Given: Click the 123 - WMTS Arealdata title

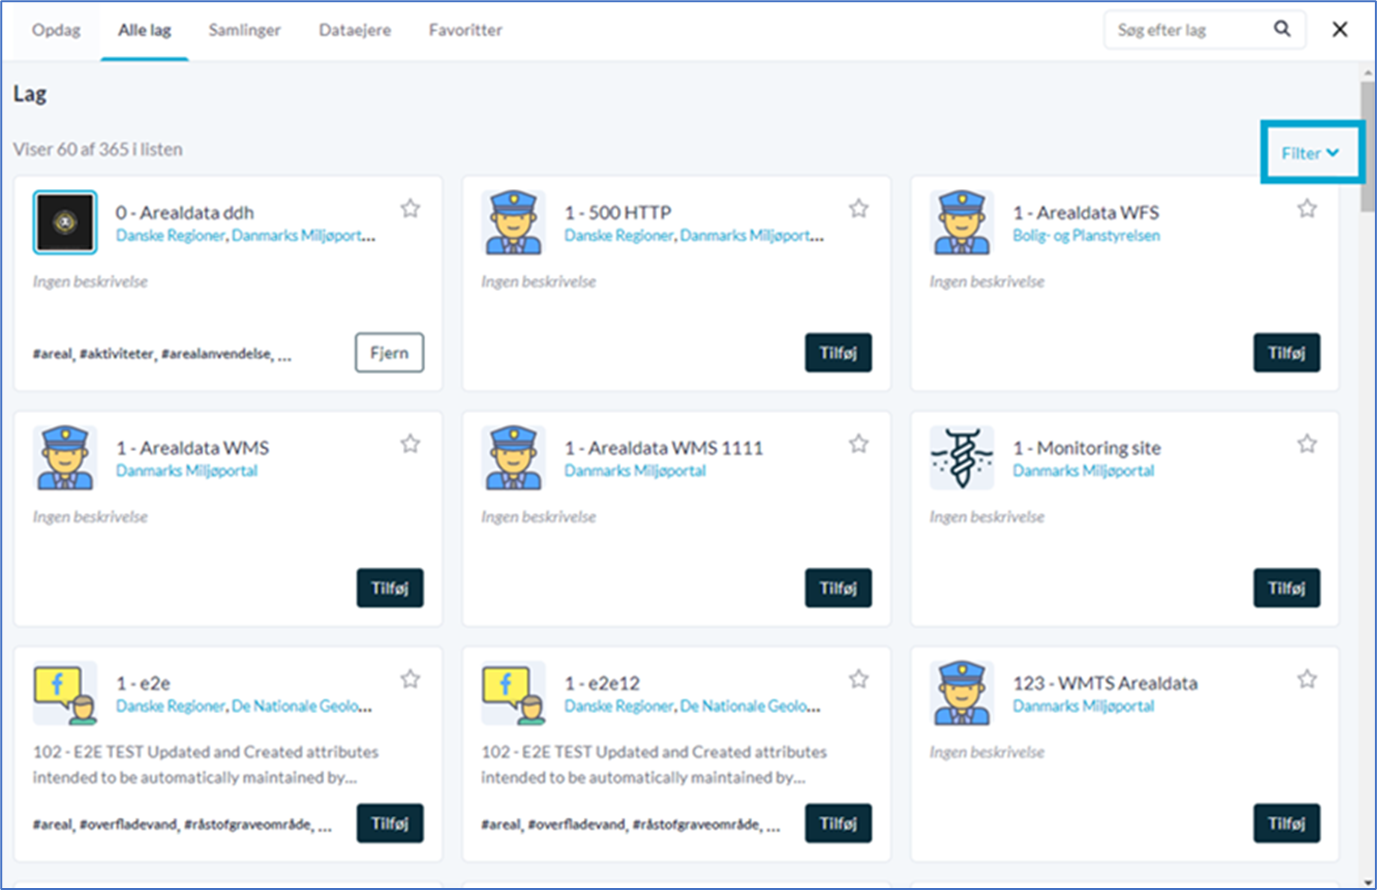Looking at the screenshot, I should 1105,684.
